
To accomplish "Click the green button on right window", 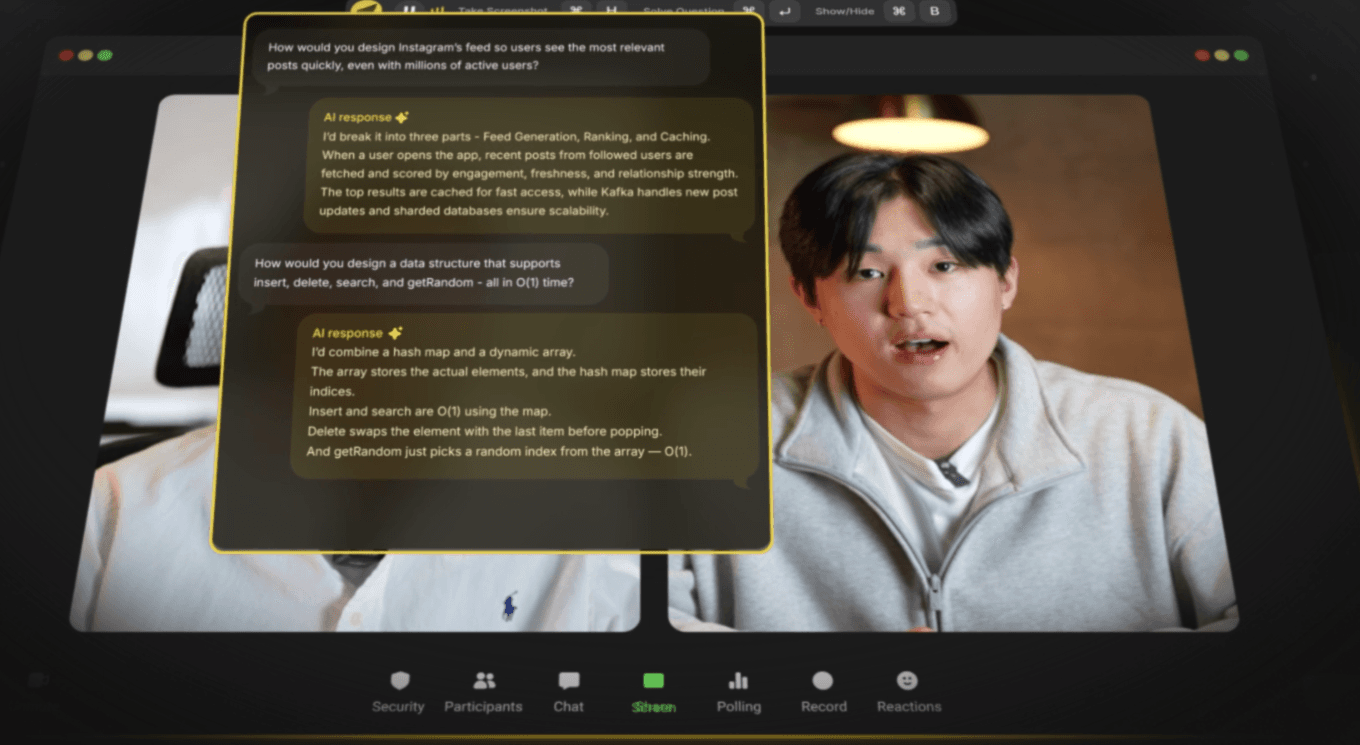I will [x=1241, y=55].
